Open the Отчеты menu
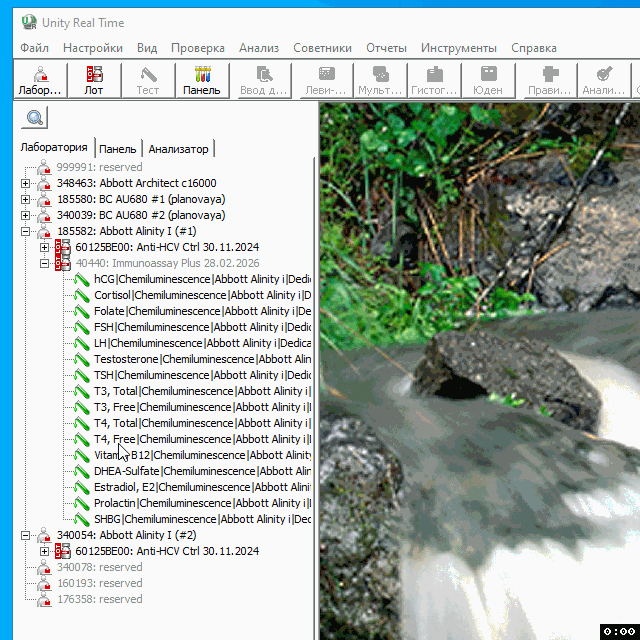 (x=386, y=48)
